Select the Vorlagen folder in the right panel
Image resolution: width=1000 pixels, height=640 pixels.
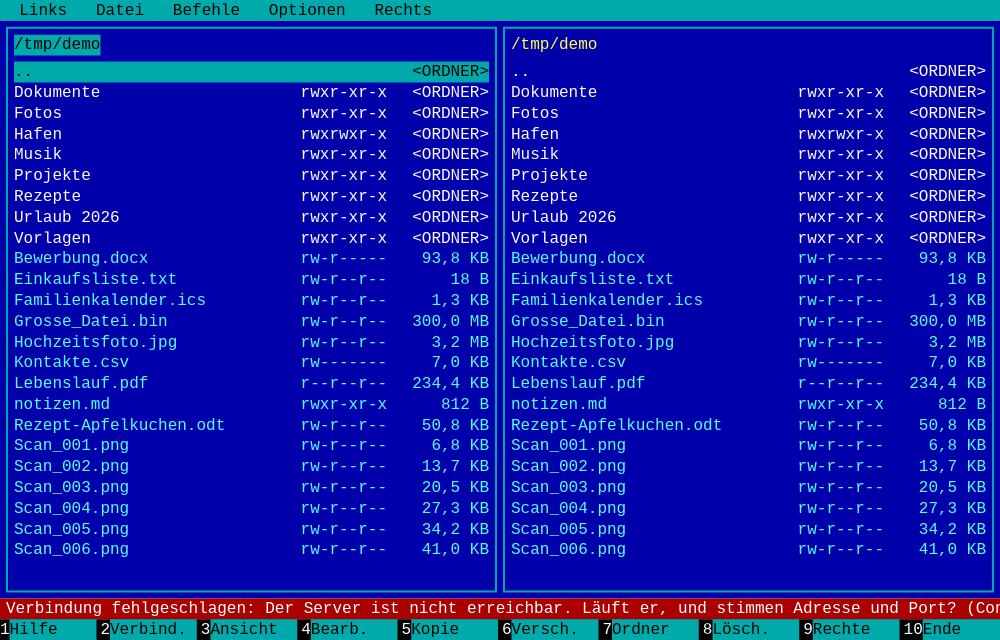point(748,238)
